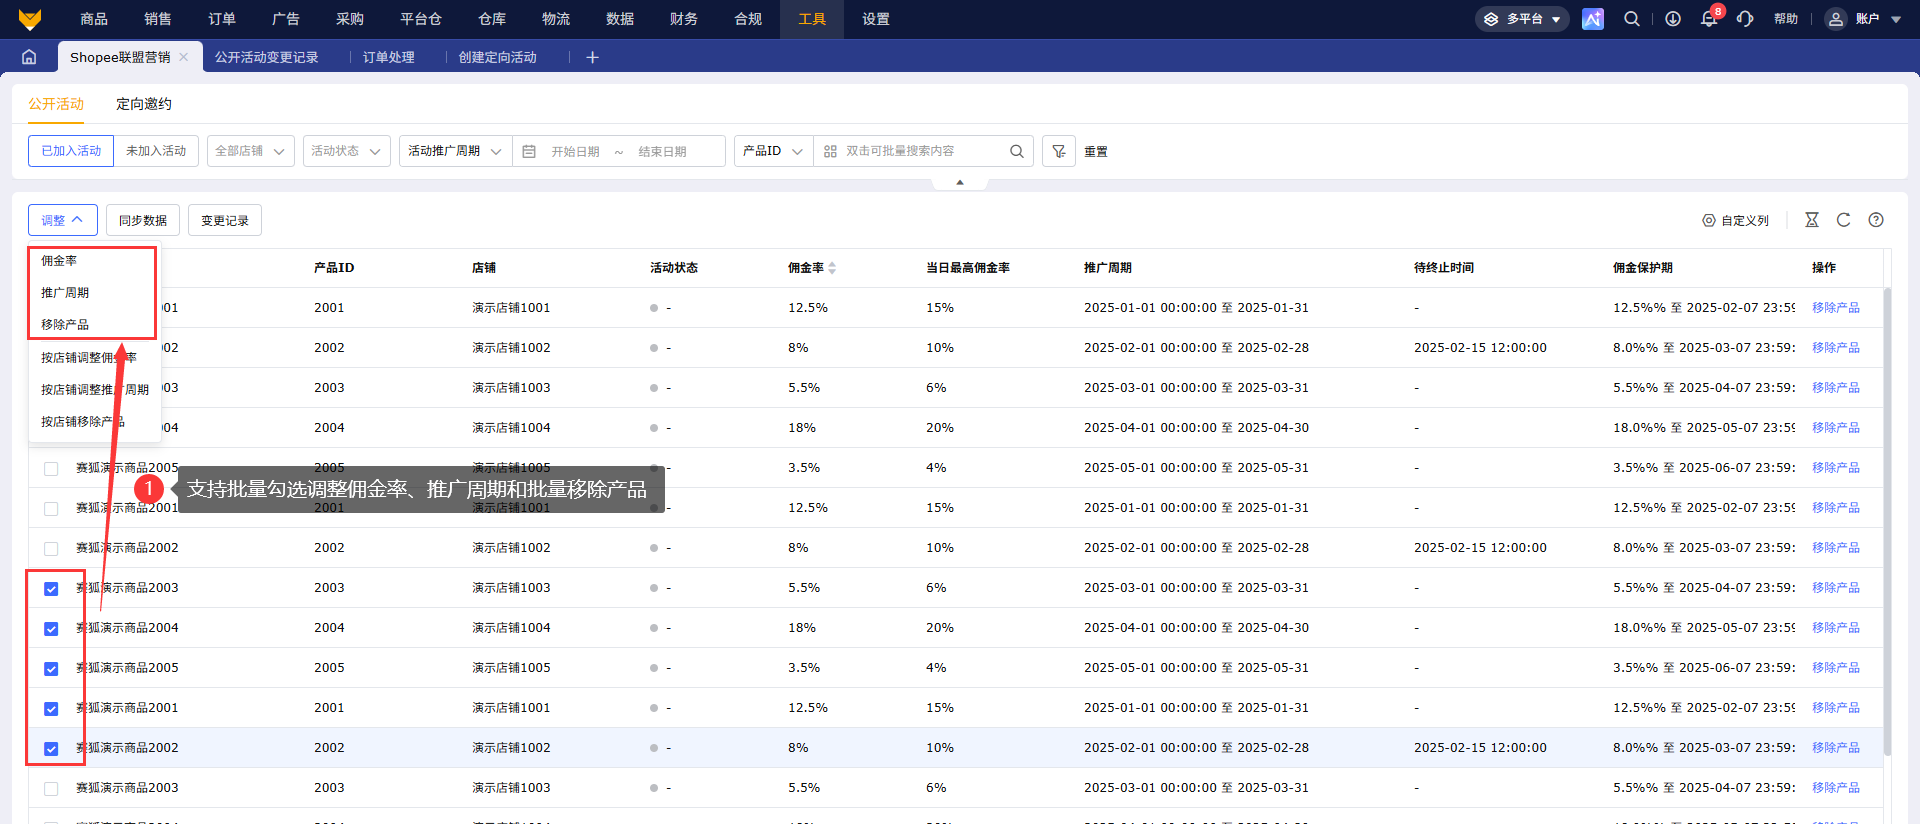Open the 多平台 platform dropdown
The height and width of the screenshot is (824, 1920).
point(1522,19)
